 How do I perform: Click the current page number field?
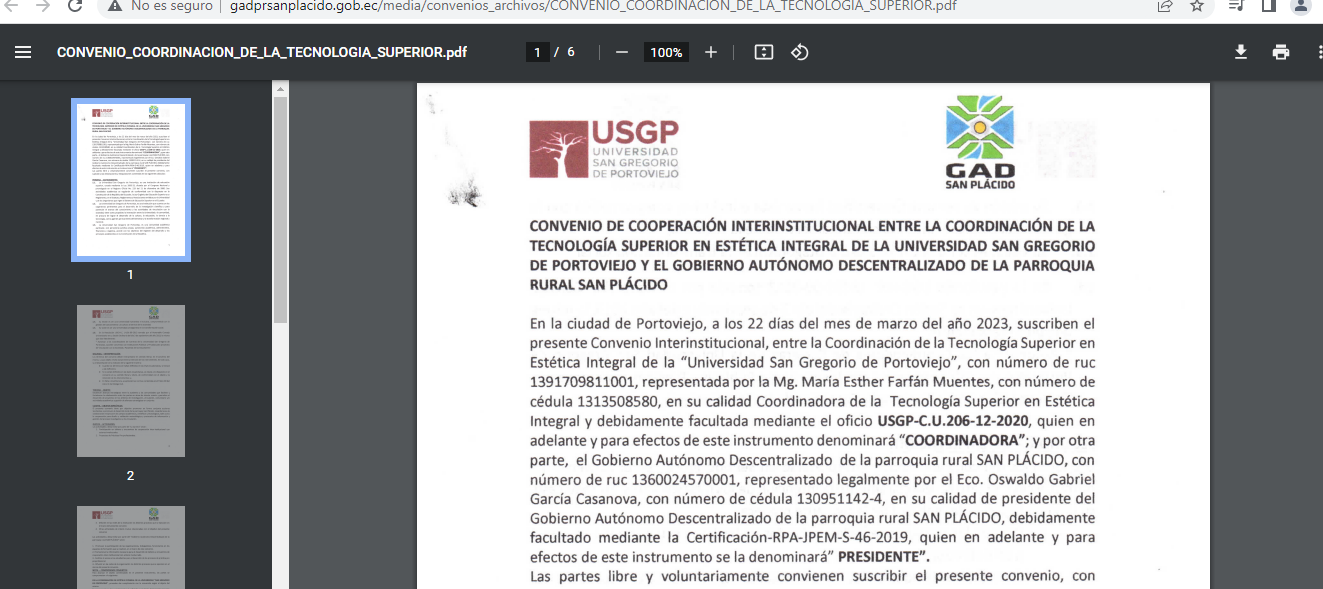tap(538, 52)
